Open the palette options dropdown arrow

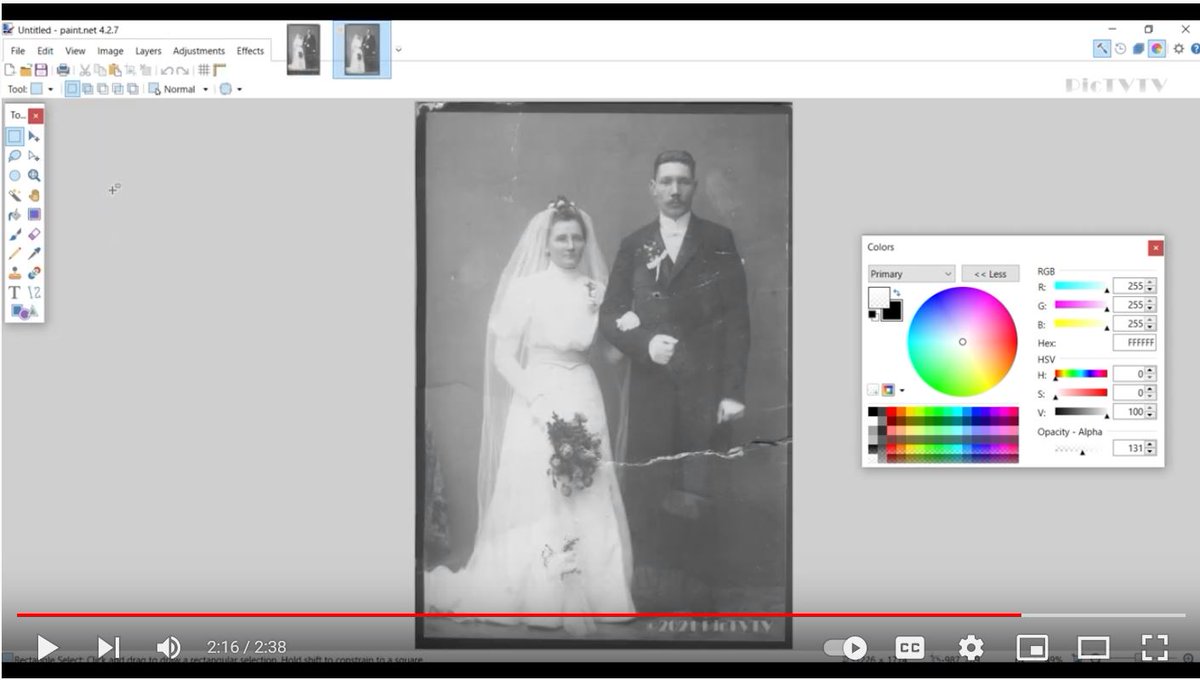tap(902, 390)
